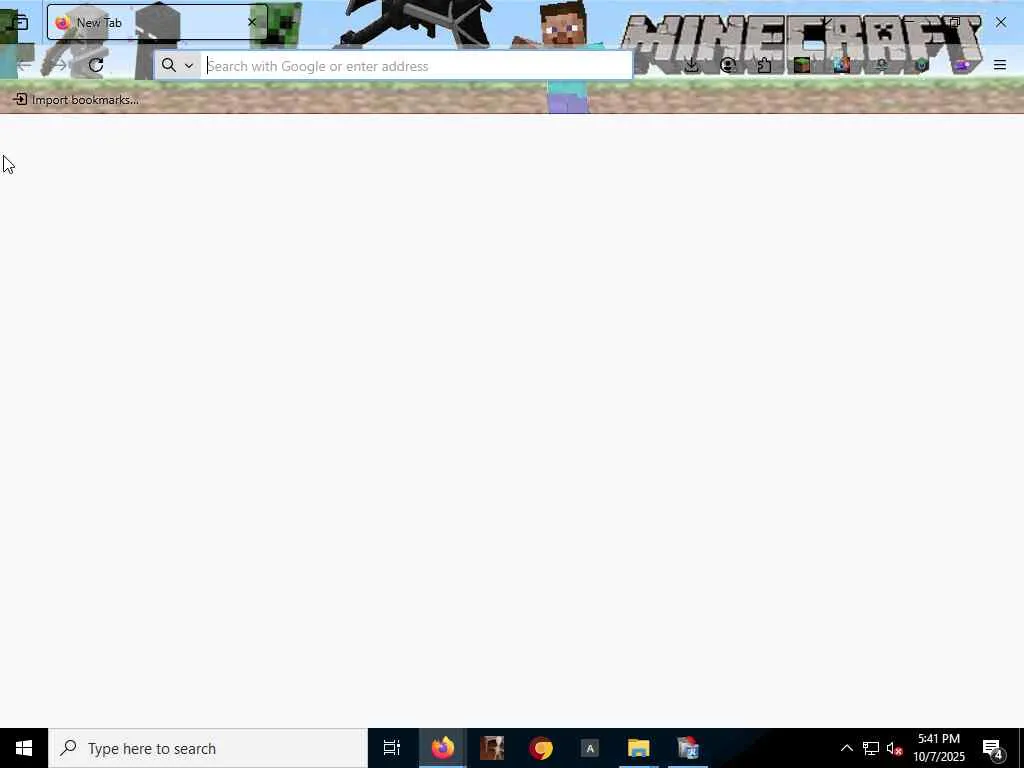Screen dimensions: 1024x768
Task: Open the Firefox account menu
Action: coord(728,65)
